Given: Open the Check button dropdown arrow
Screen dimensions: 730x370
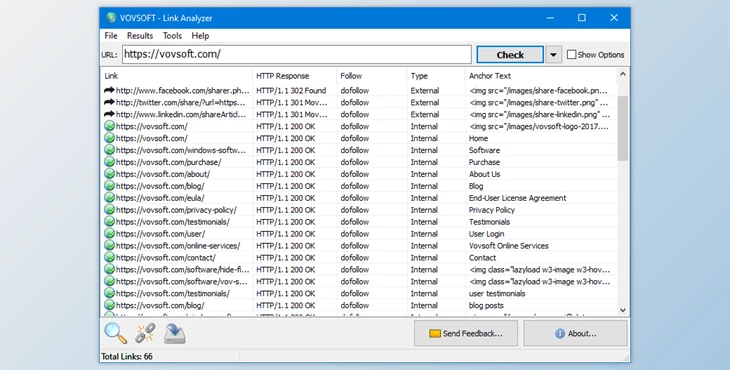Looking at the screenshot, I should tap(553, 55).
